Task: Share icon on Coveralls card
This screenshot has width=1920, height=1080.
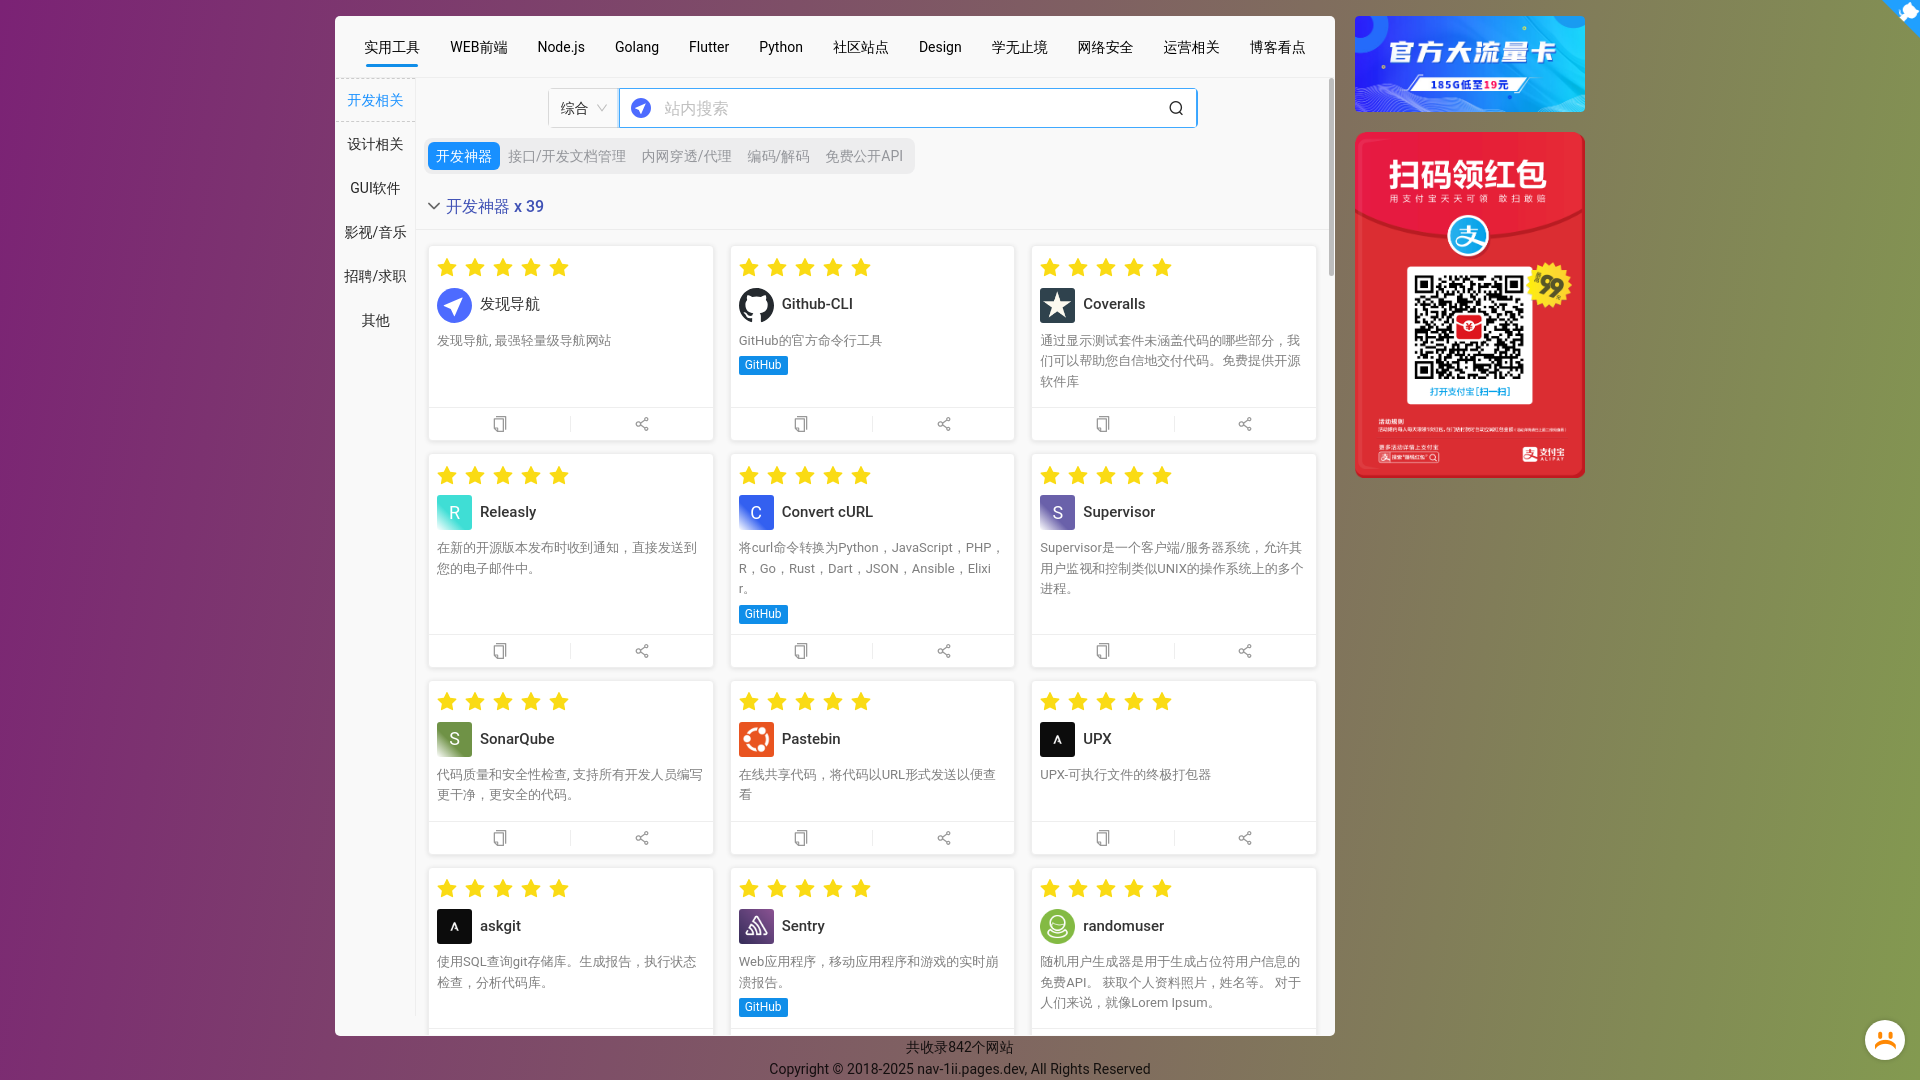Action: coord(1245,424)
